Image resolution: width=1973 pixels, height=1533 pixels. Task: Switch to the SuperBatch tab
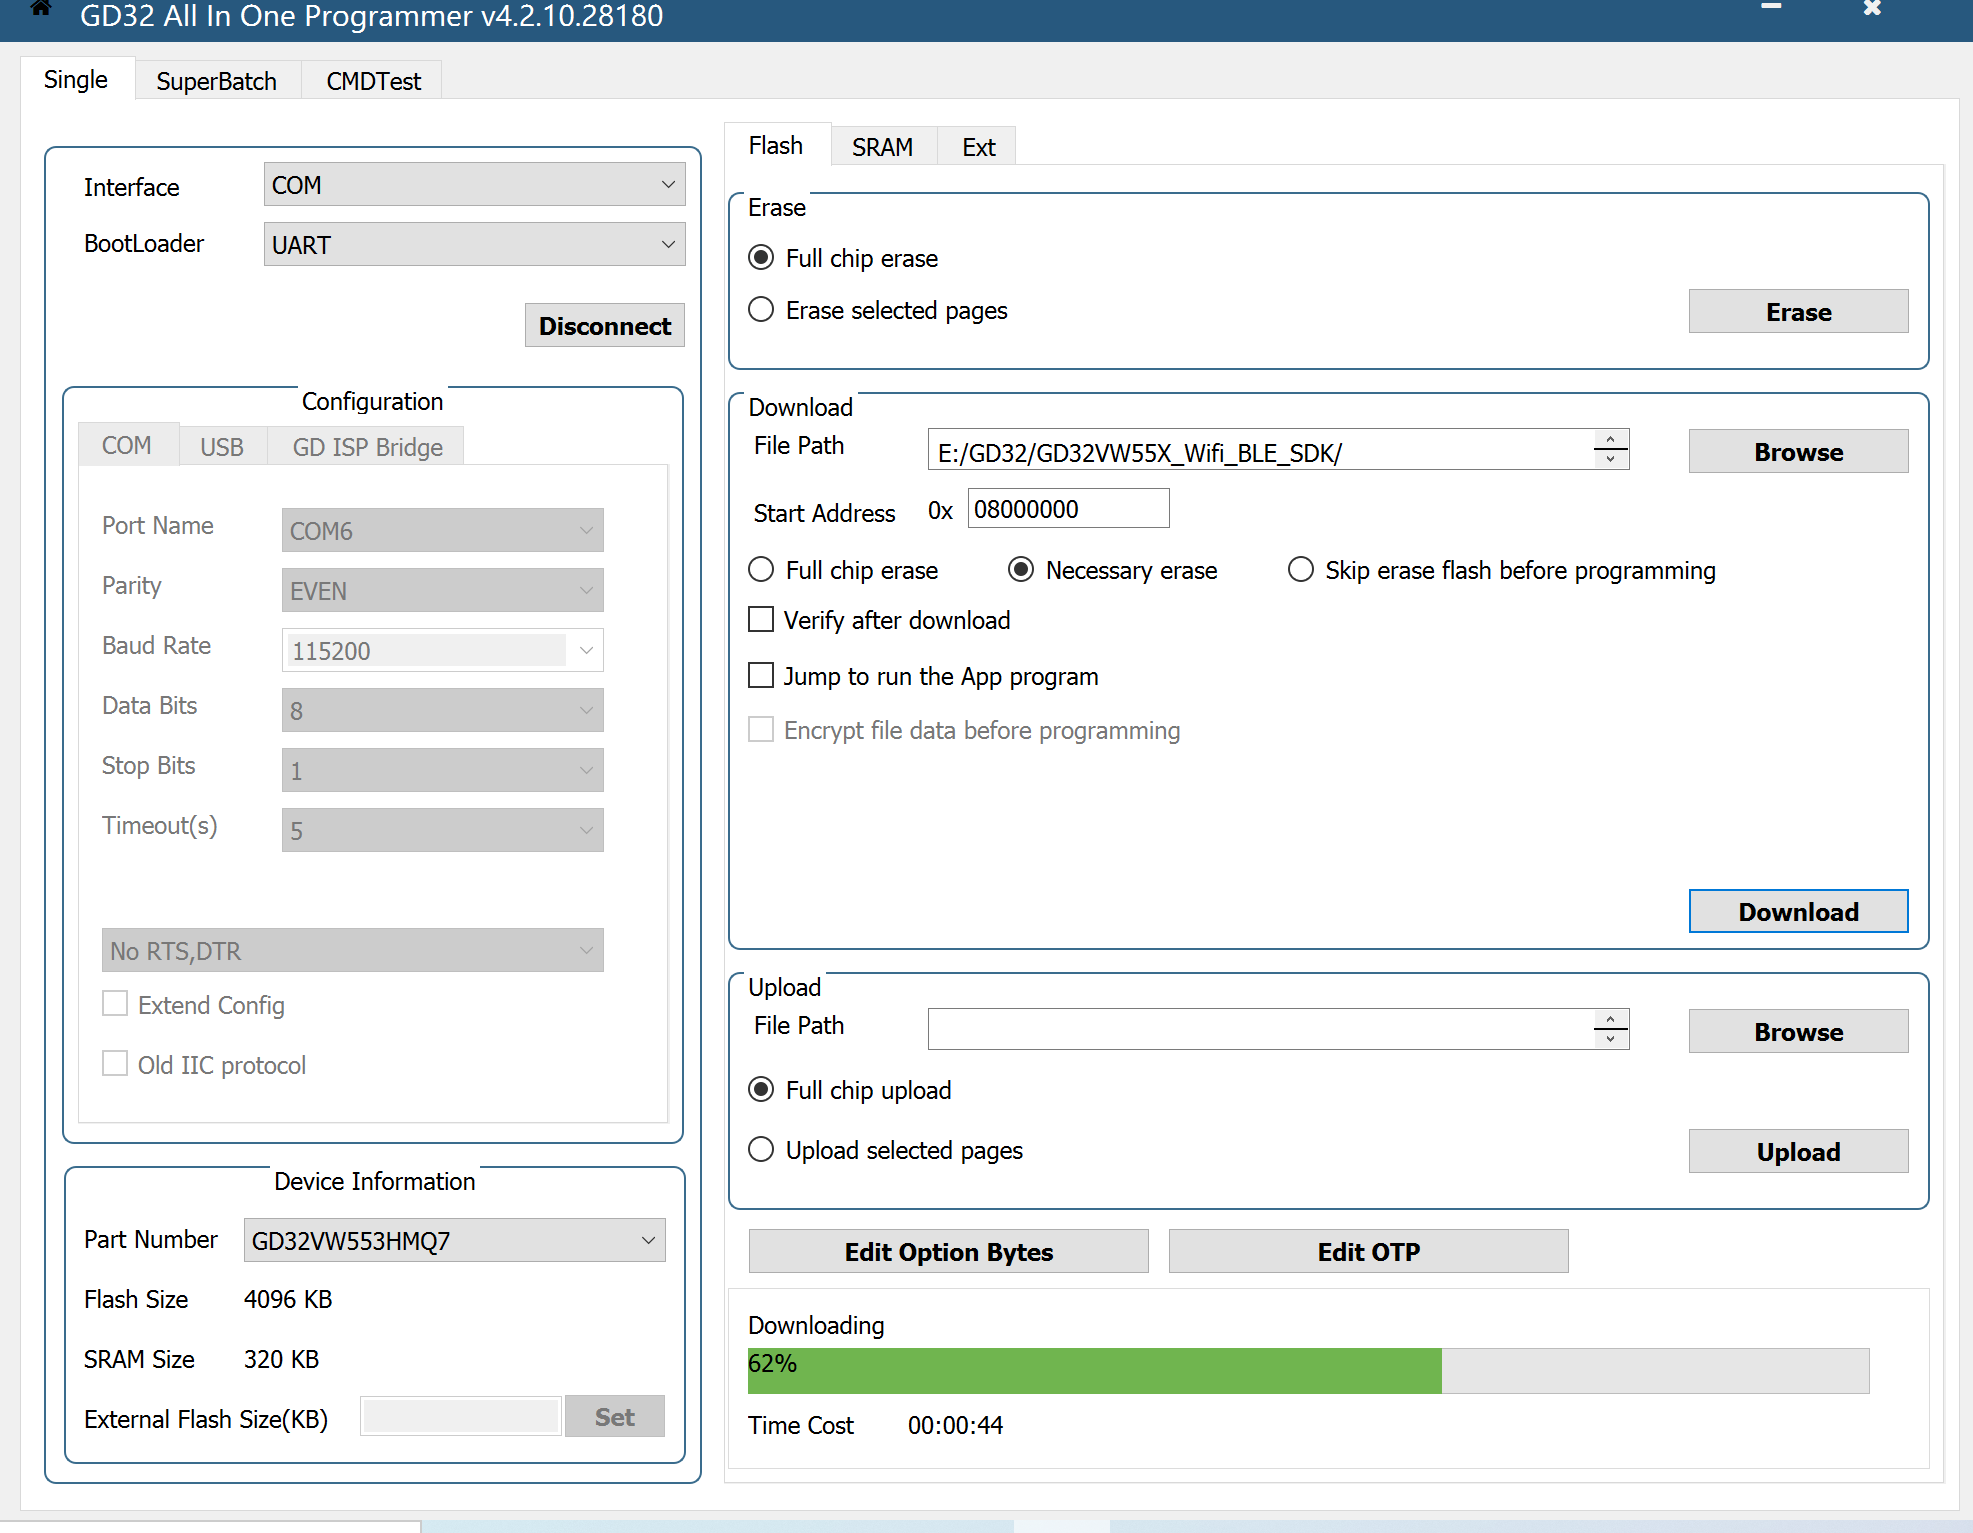point(216,81)
